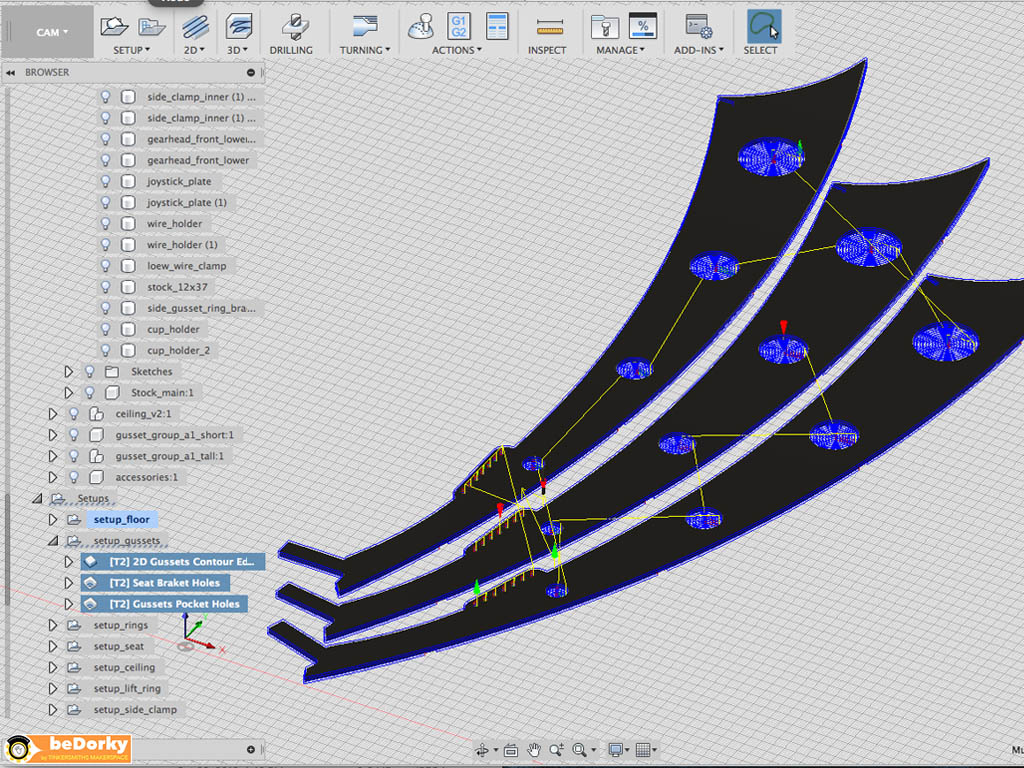Collapse the Setups node

point(37,498)
